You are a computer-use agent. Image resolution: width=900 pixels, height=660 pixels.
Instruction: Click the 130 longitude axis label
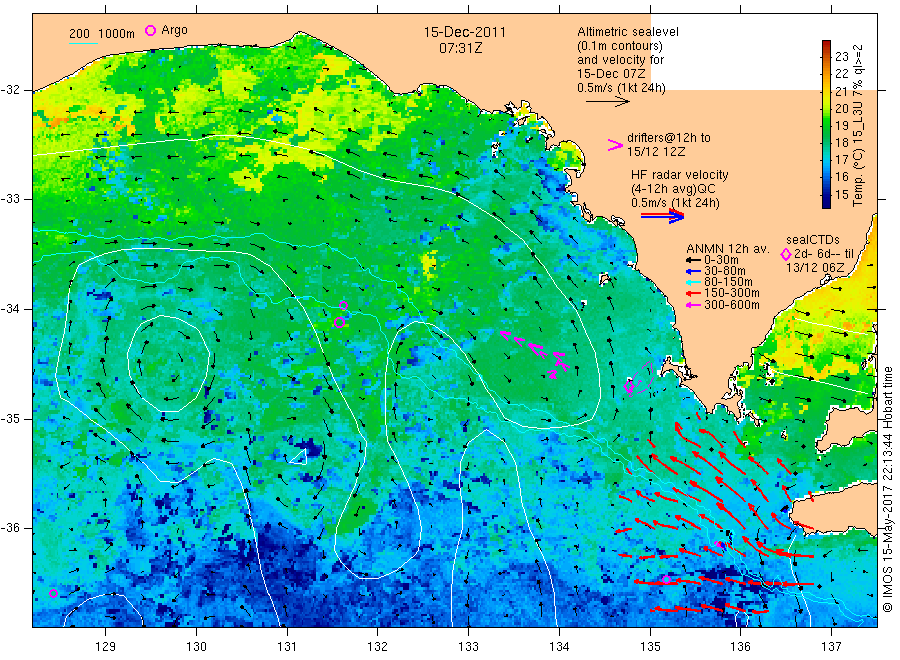pyautogui.click(x=196, y=646)
